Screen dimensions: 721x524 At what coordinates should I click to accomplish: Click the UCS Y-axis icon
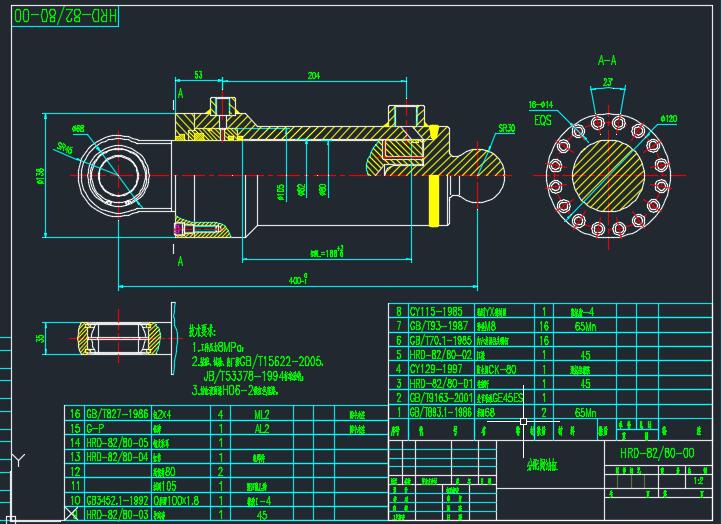17,460
